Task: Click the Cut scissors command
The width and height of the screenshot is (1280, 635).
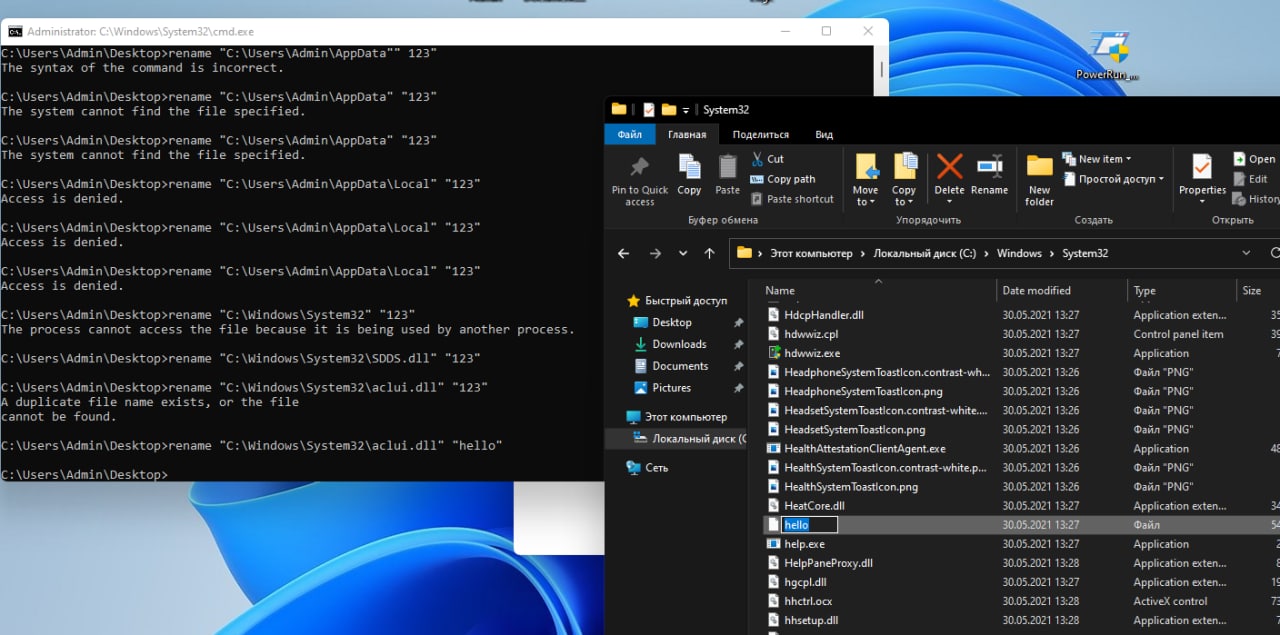Action: tap(766, 159)
